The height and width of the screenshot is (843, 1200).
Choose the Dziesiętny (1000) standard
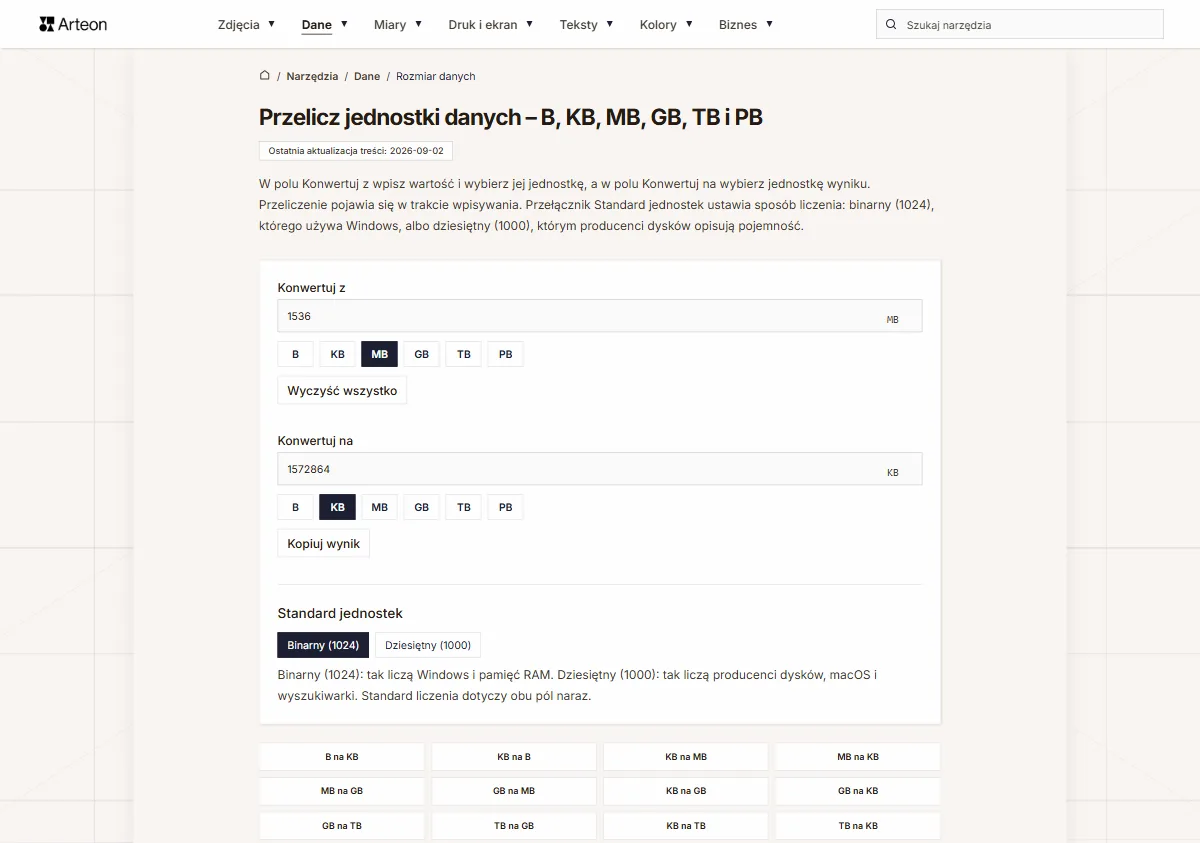428,645
